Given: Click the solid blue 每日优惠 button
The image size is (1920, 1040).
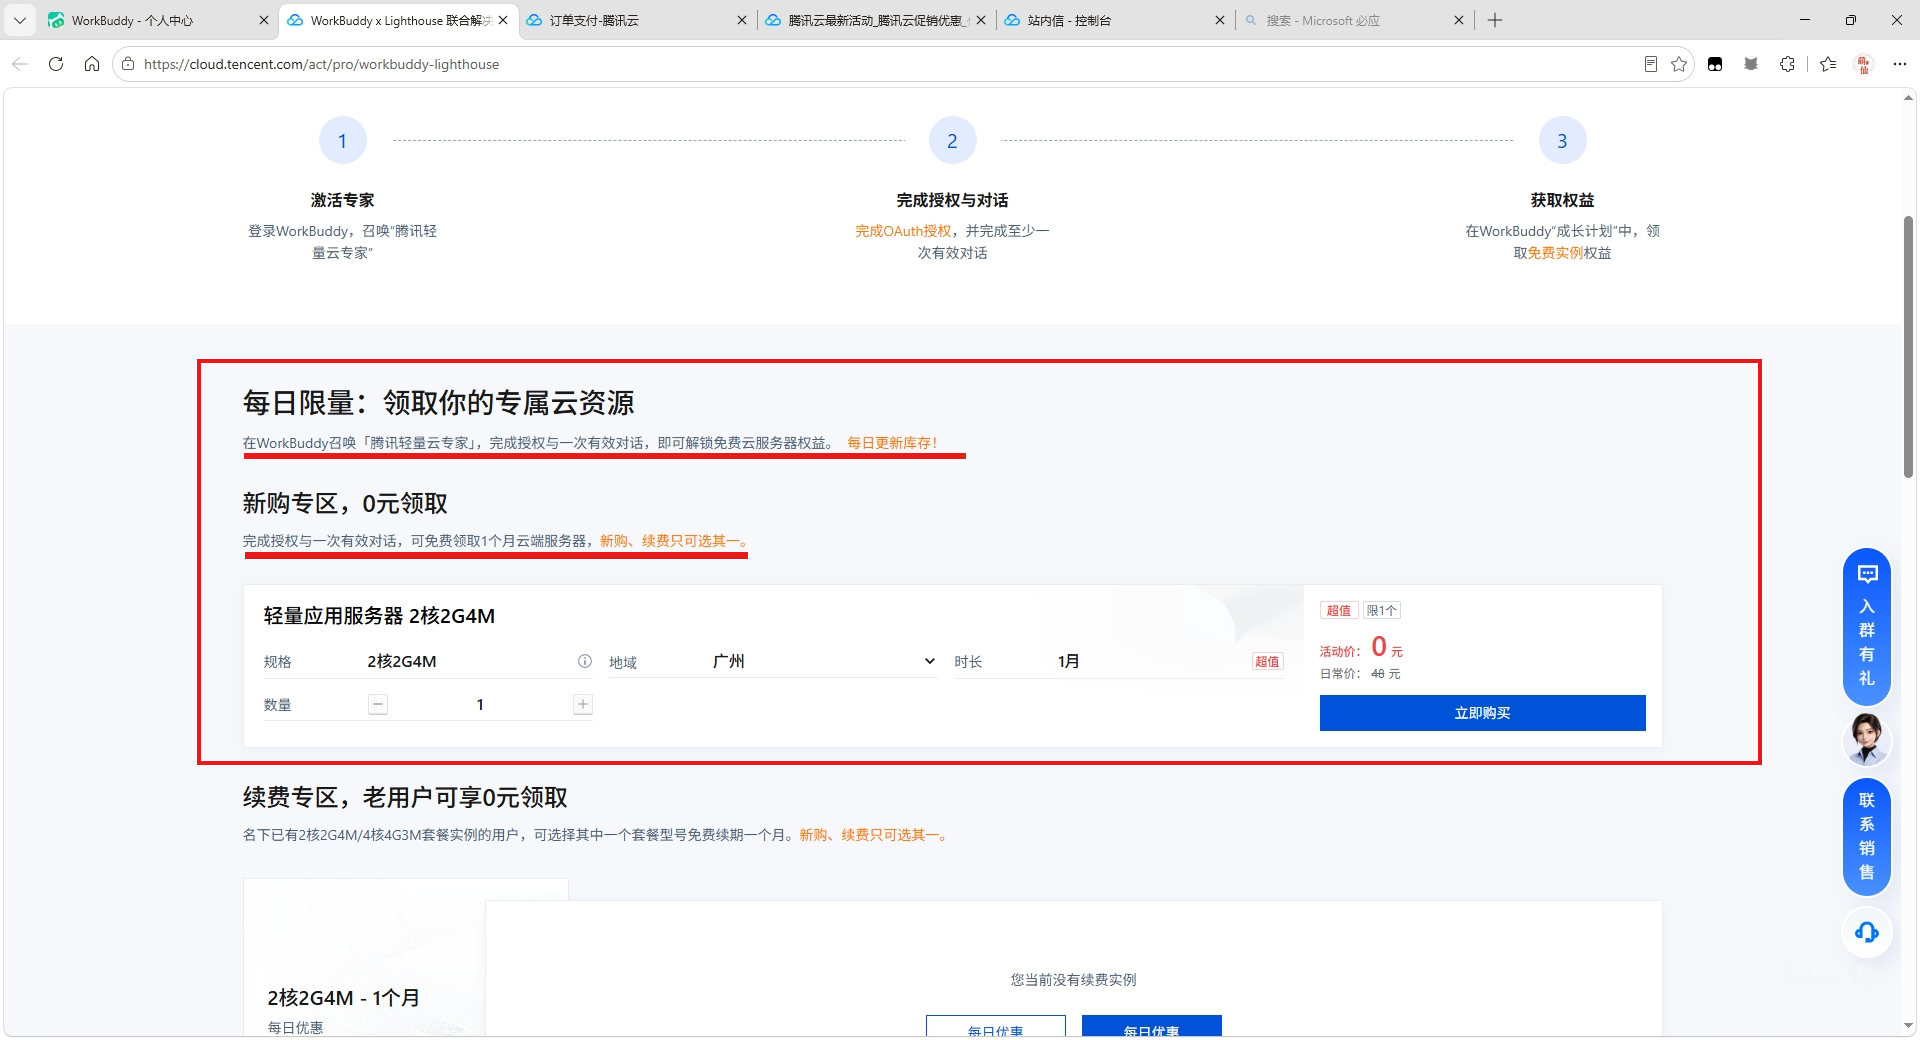Looking at the screenshot, I should tap(1151, 1028).
